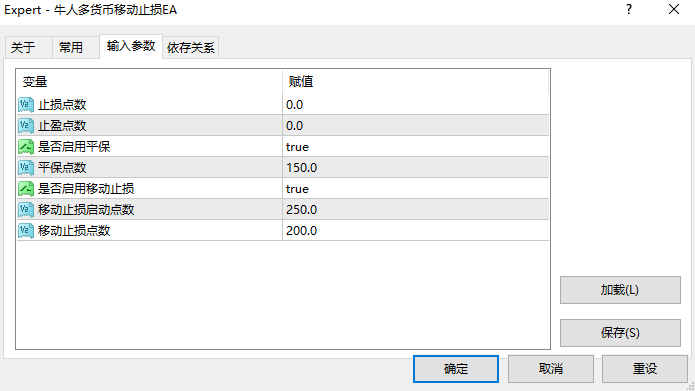The image size is (695, 391).
Task: Select the 输入参数 tab
Action: (x=131, y=46)
